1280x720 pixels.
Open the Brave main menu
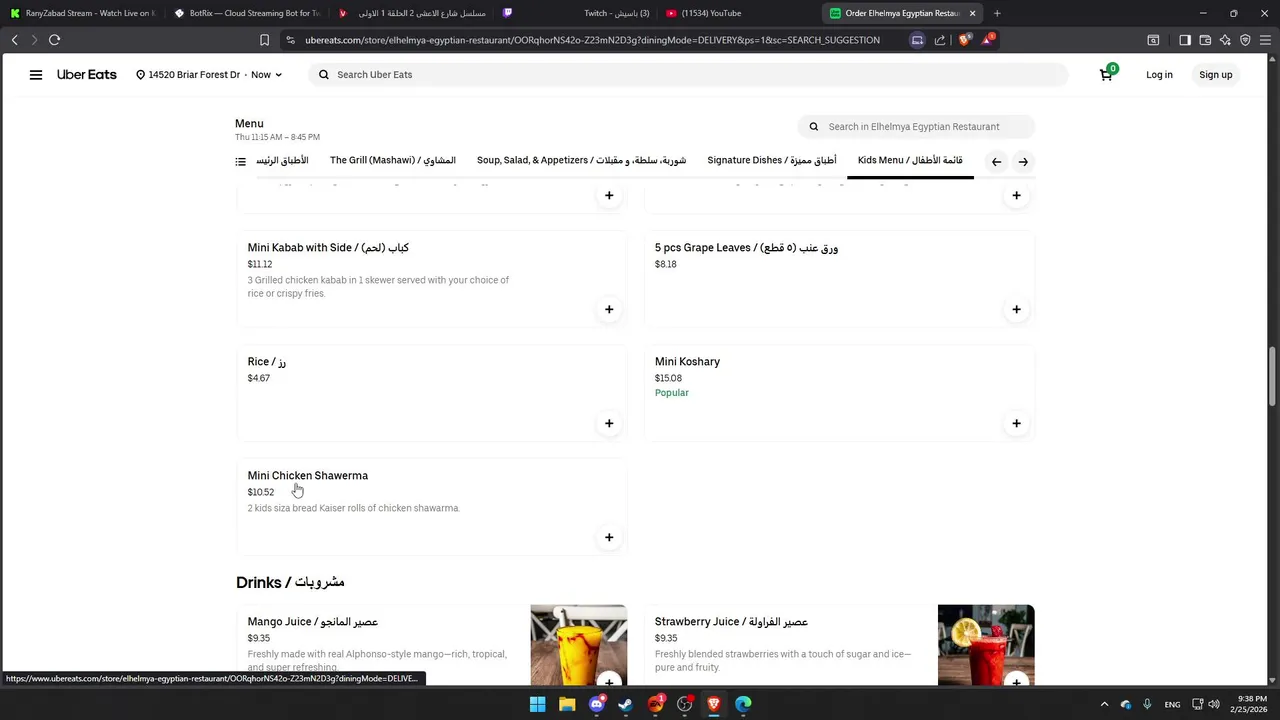1265,40
